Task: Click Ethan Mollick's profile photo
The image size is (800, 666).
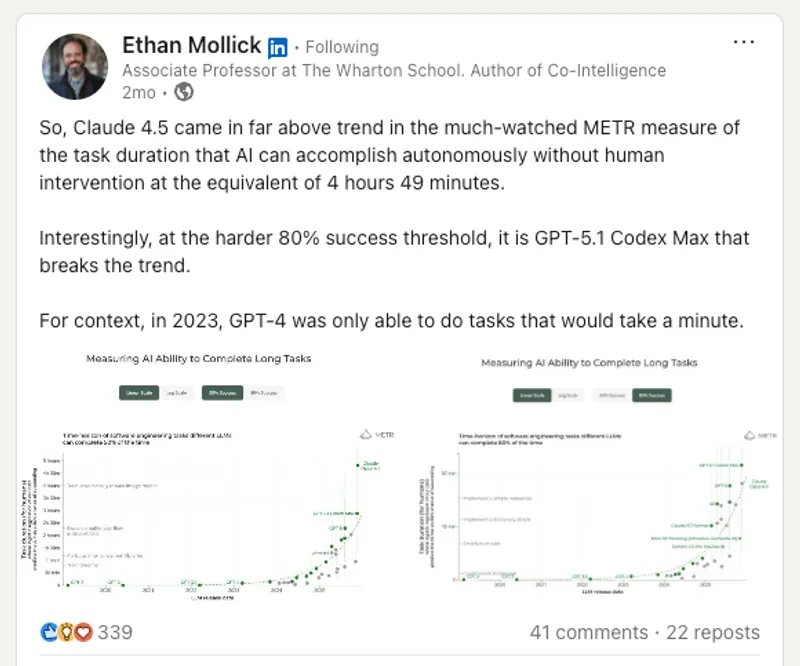Action: [x=73, y=66]
